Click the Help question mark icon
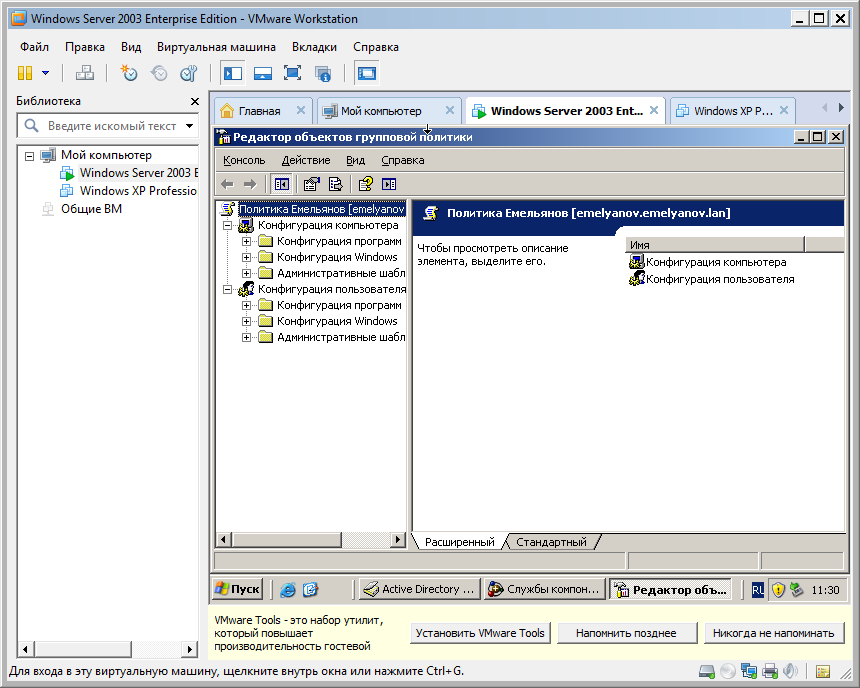 pyautogui.click(x=366, y=184)
